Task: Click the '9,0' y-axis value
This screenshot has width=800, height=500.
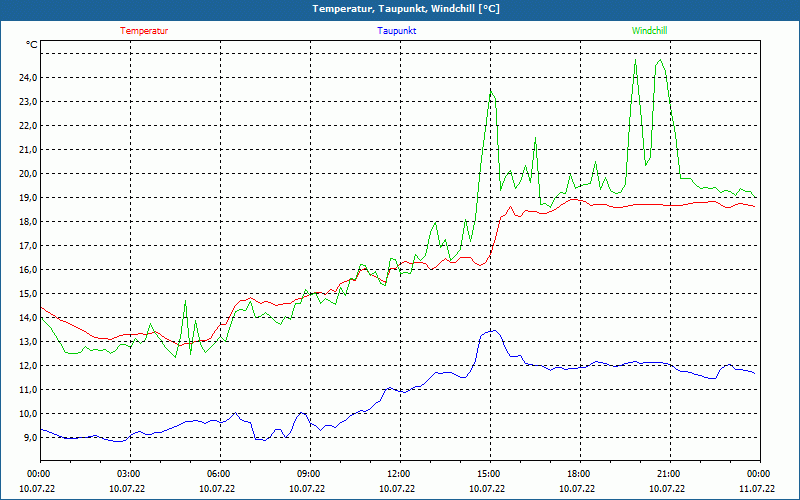Action: (x=30, y=437)
